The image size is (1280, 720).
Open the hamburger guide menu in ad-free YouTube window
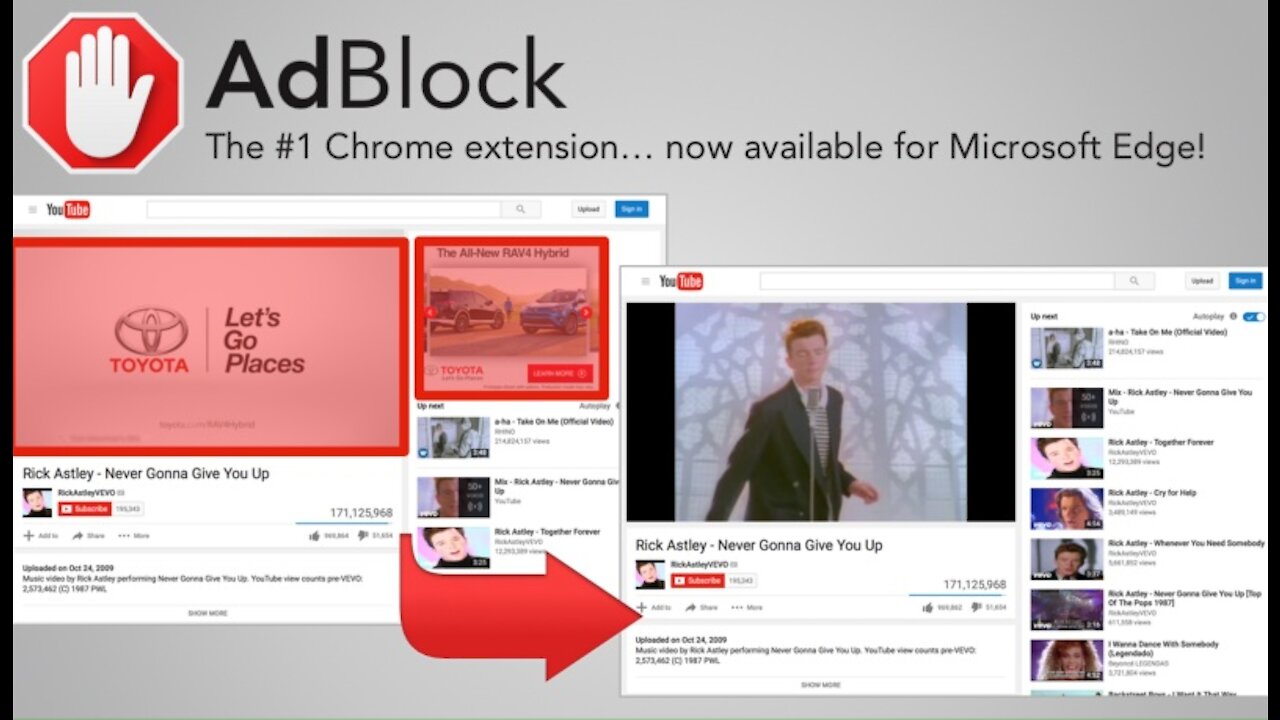coord(645,282)
